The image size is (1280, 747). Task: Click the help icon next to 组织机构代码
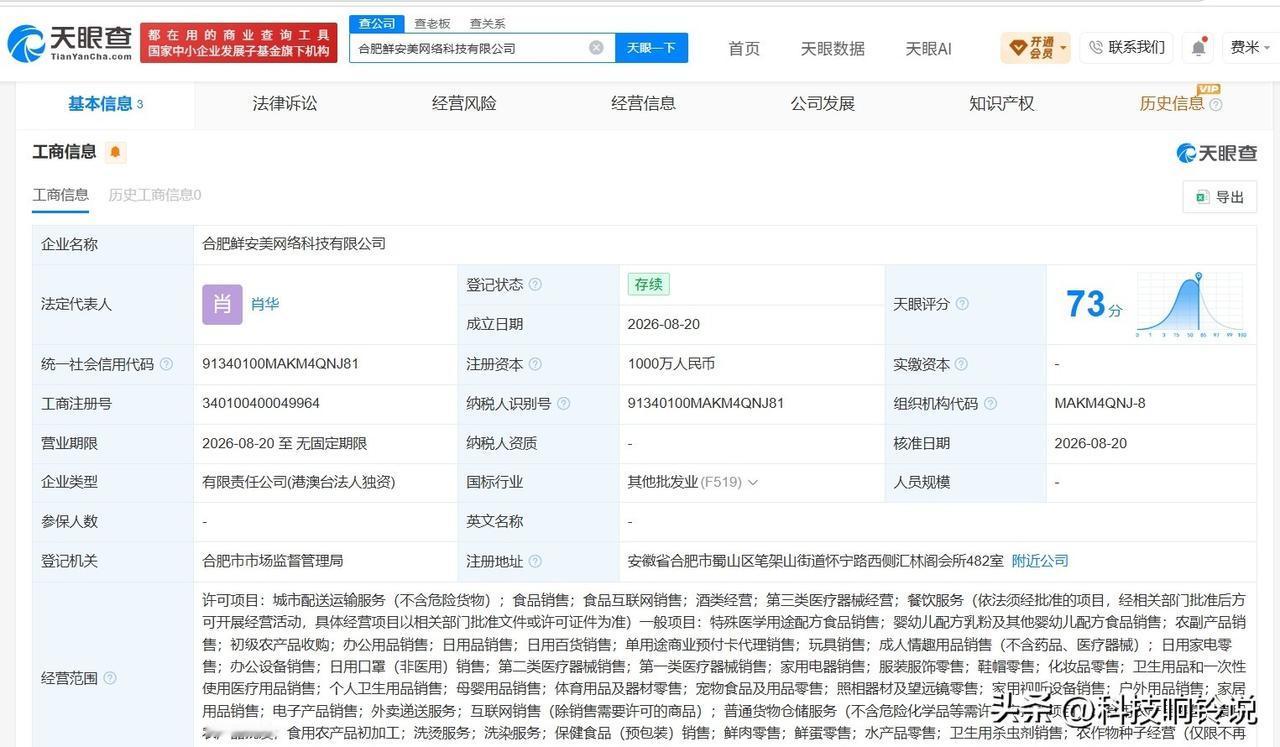click(990, 404)
